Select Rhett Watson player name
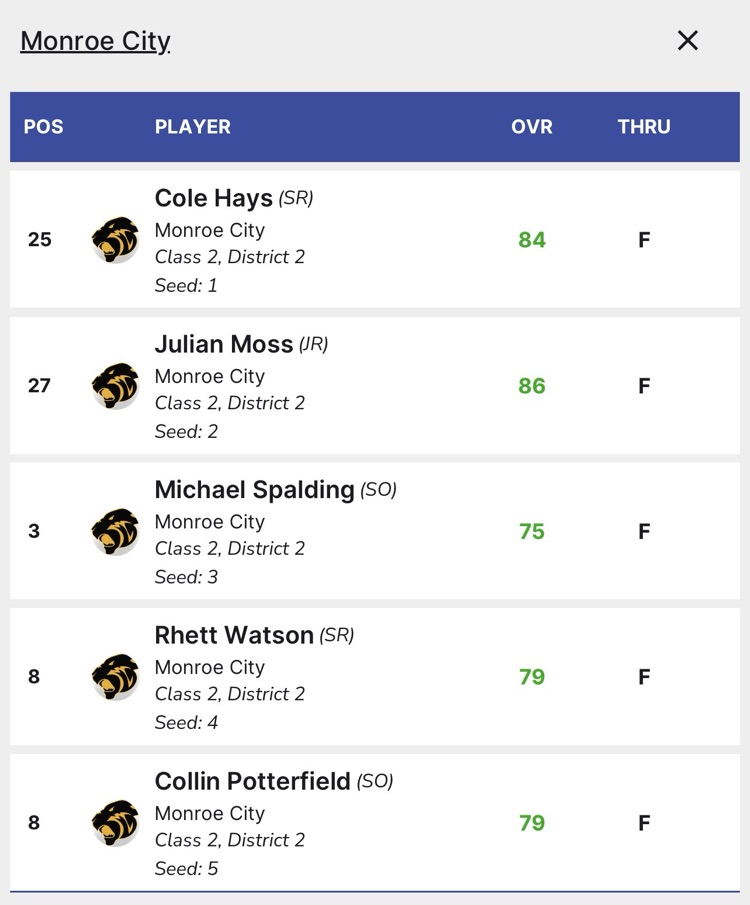This screenshot has width=750, height=905. (x=234, y=636)
